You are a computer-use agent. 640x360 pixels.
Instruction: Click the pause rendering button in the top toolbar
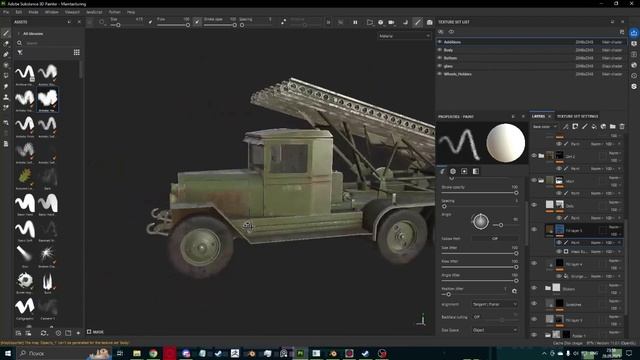[355, 22]
